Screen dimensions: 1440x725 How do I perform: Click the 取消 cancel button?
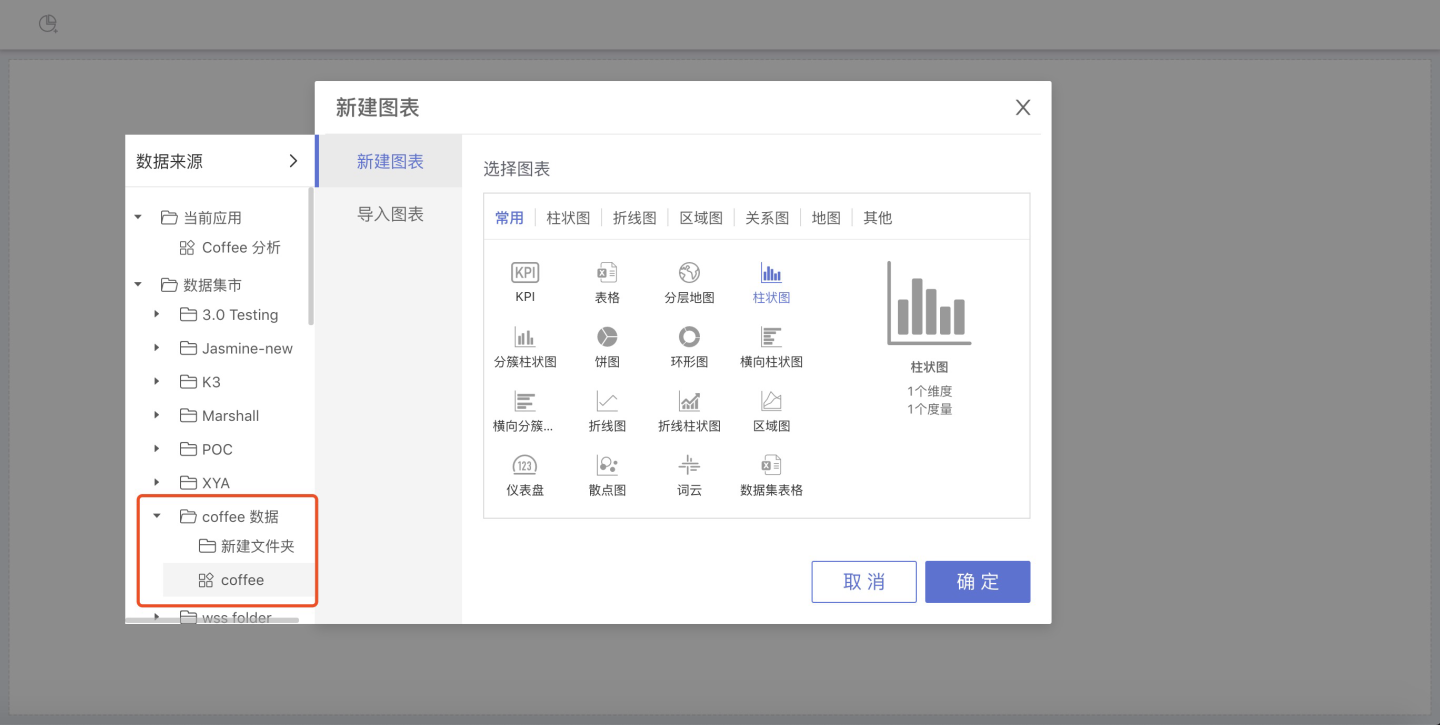[x=864, y=582]
